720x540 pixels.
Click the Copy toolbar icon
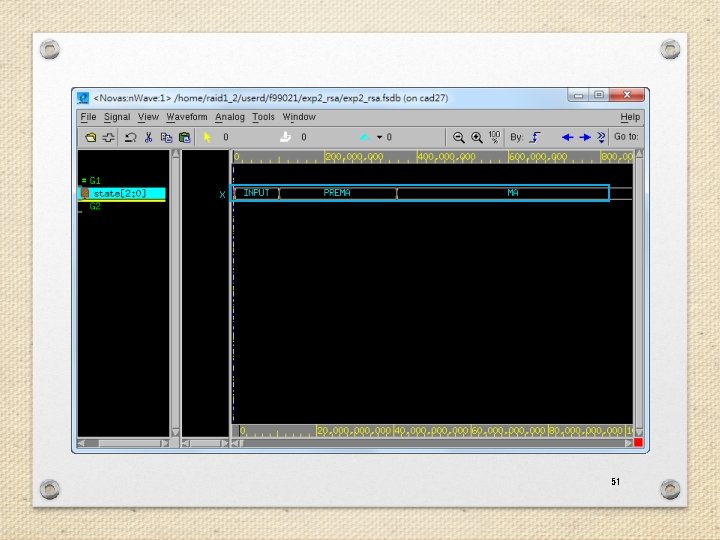coord(166,137)
